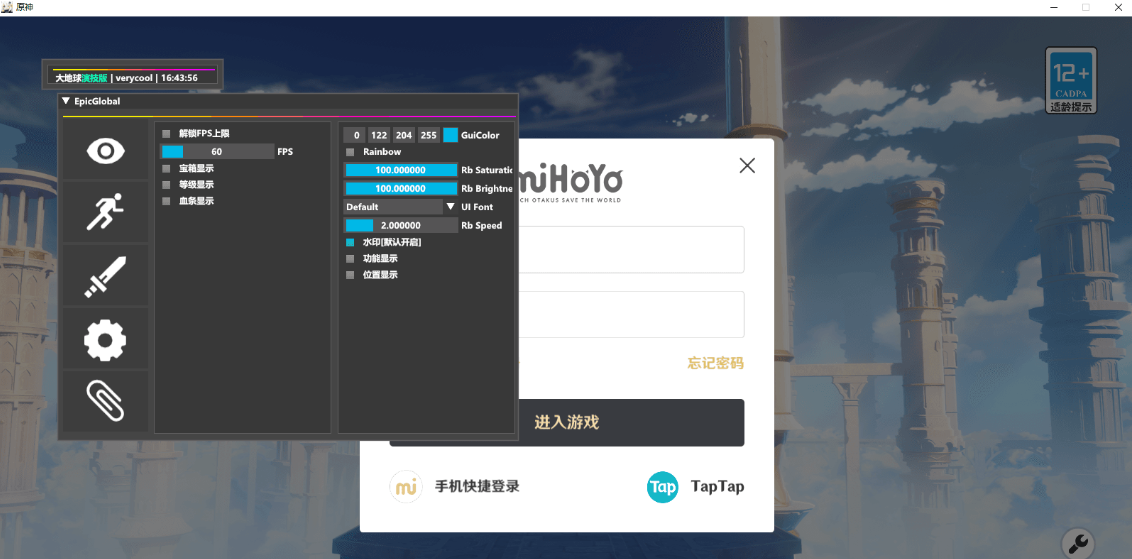Click 手机快捷登录 text link
1132x559 pixels.
[477, 487]
